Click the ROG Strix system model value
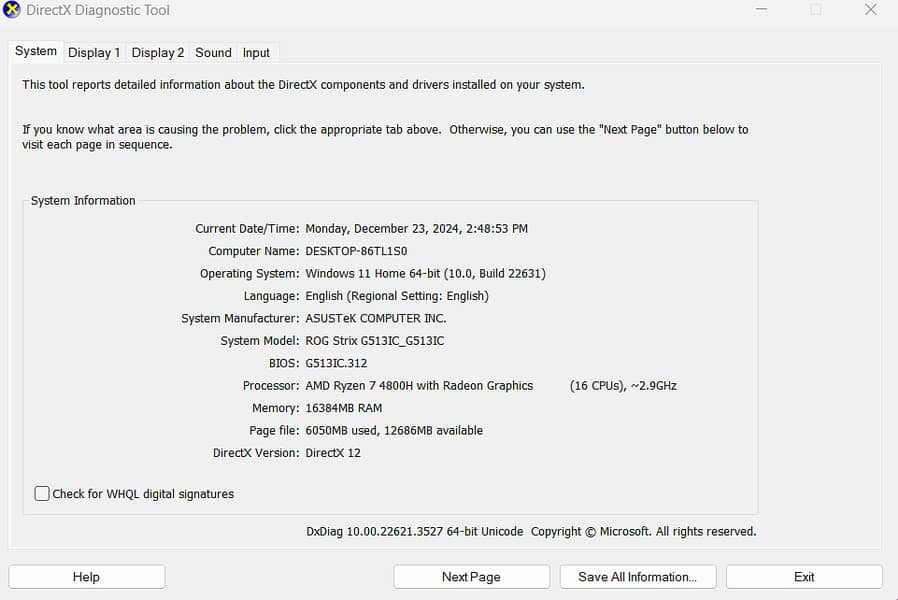The height and width of the screenshot is (600, 898). coord(374,341)
